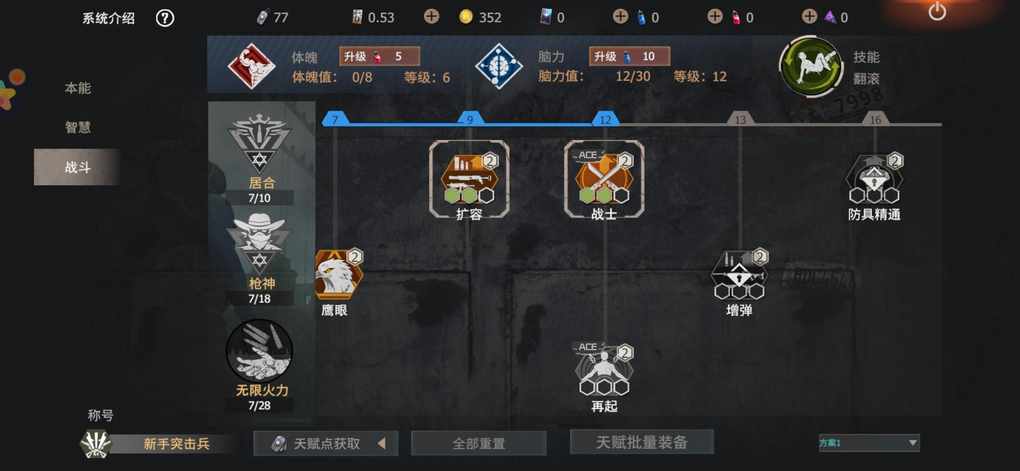The height and width of the screenshot is (471, 1020).
Task: Switch to the 智慧 tab
Action: pyautogui.click(x=77, y=128)
